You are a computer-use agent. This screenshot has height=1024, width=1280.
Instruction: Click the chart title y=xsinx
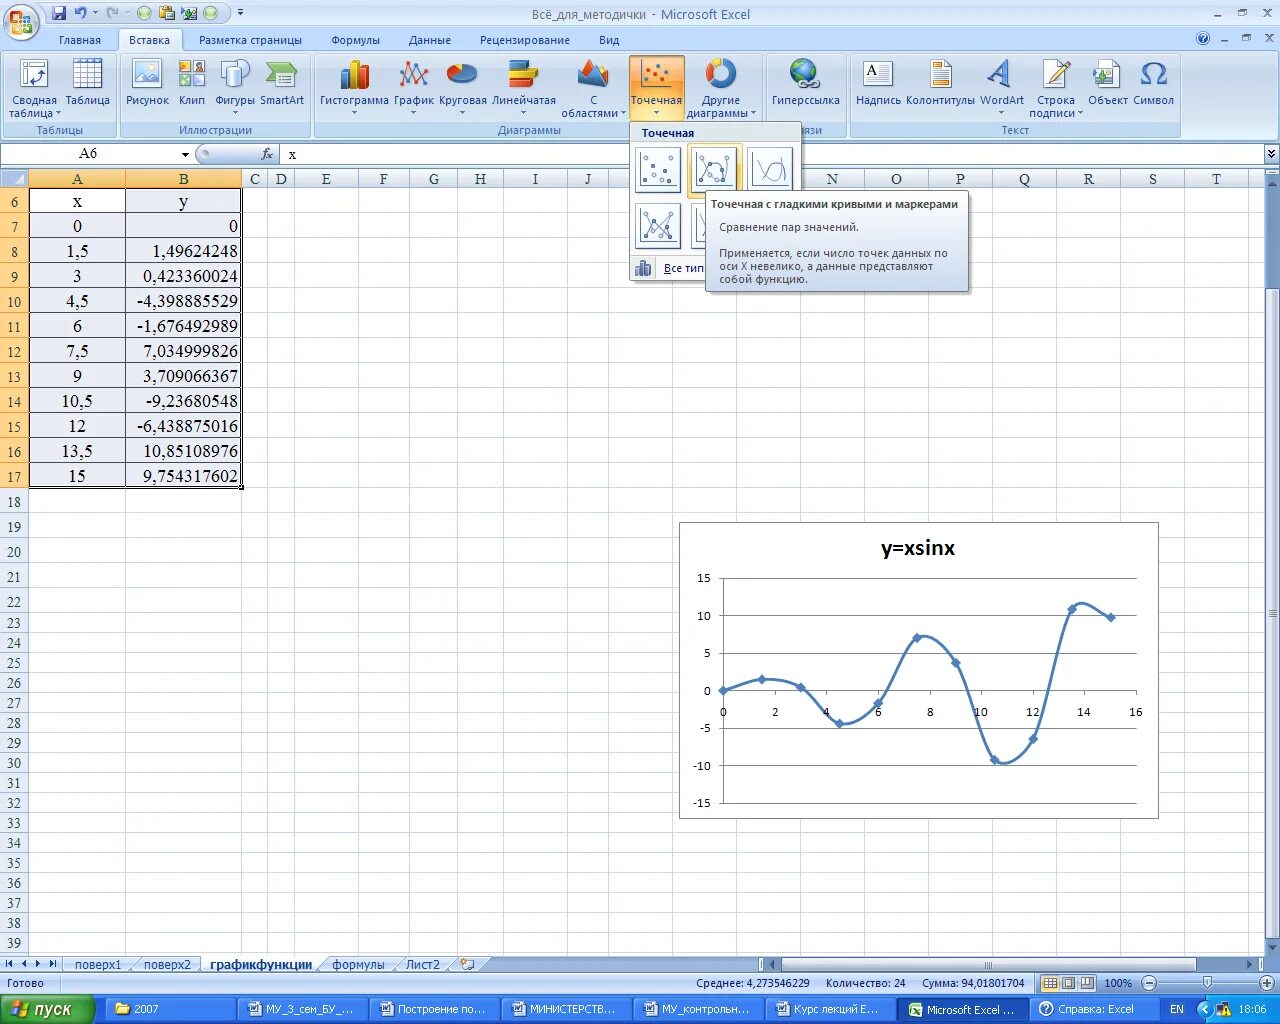tap(918, 548)
